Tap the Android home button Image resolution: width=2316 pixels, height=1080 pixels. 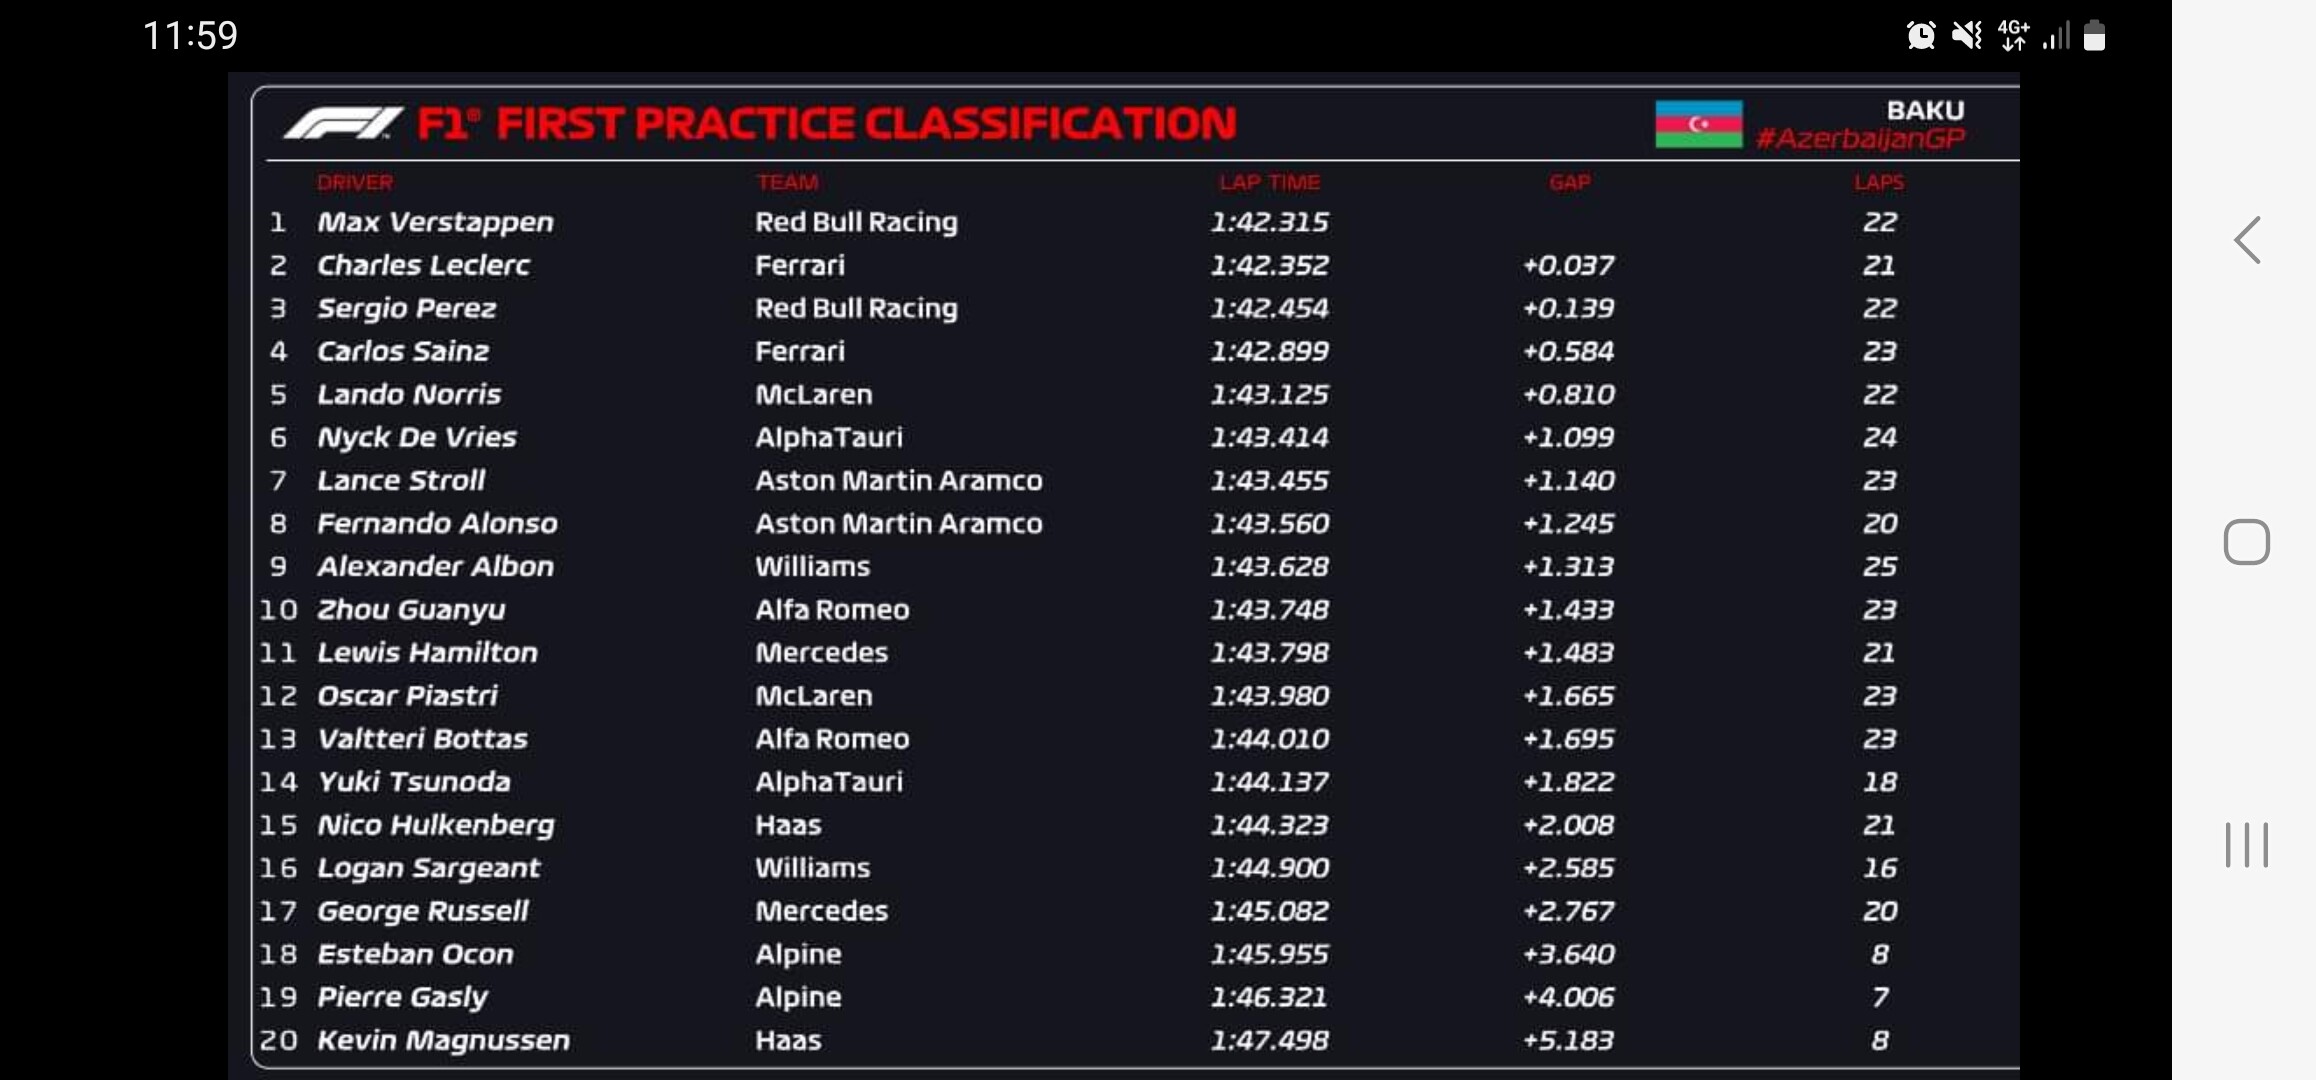click(x=2246, y=542)
